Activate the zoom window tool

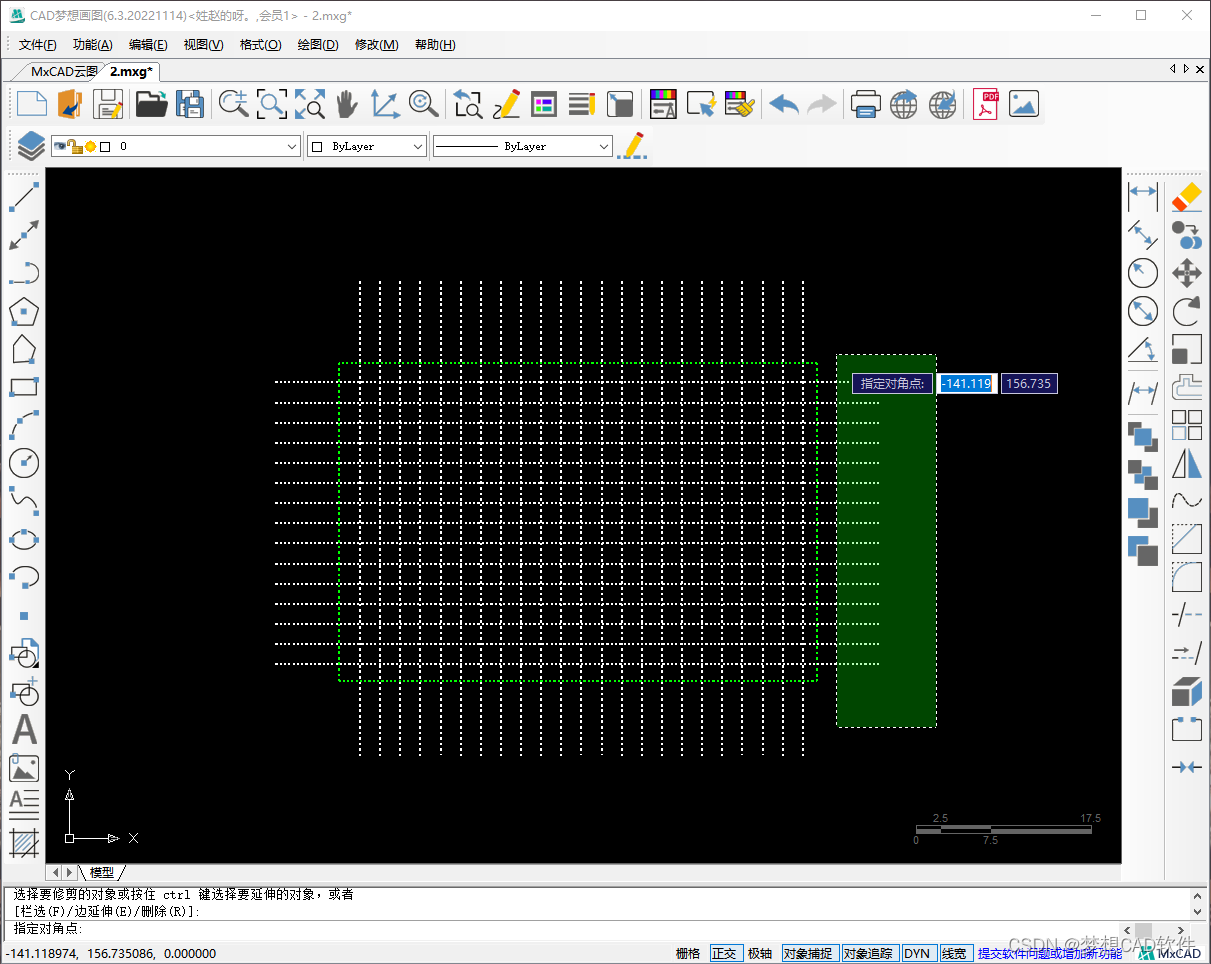[x=272, y=104]
